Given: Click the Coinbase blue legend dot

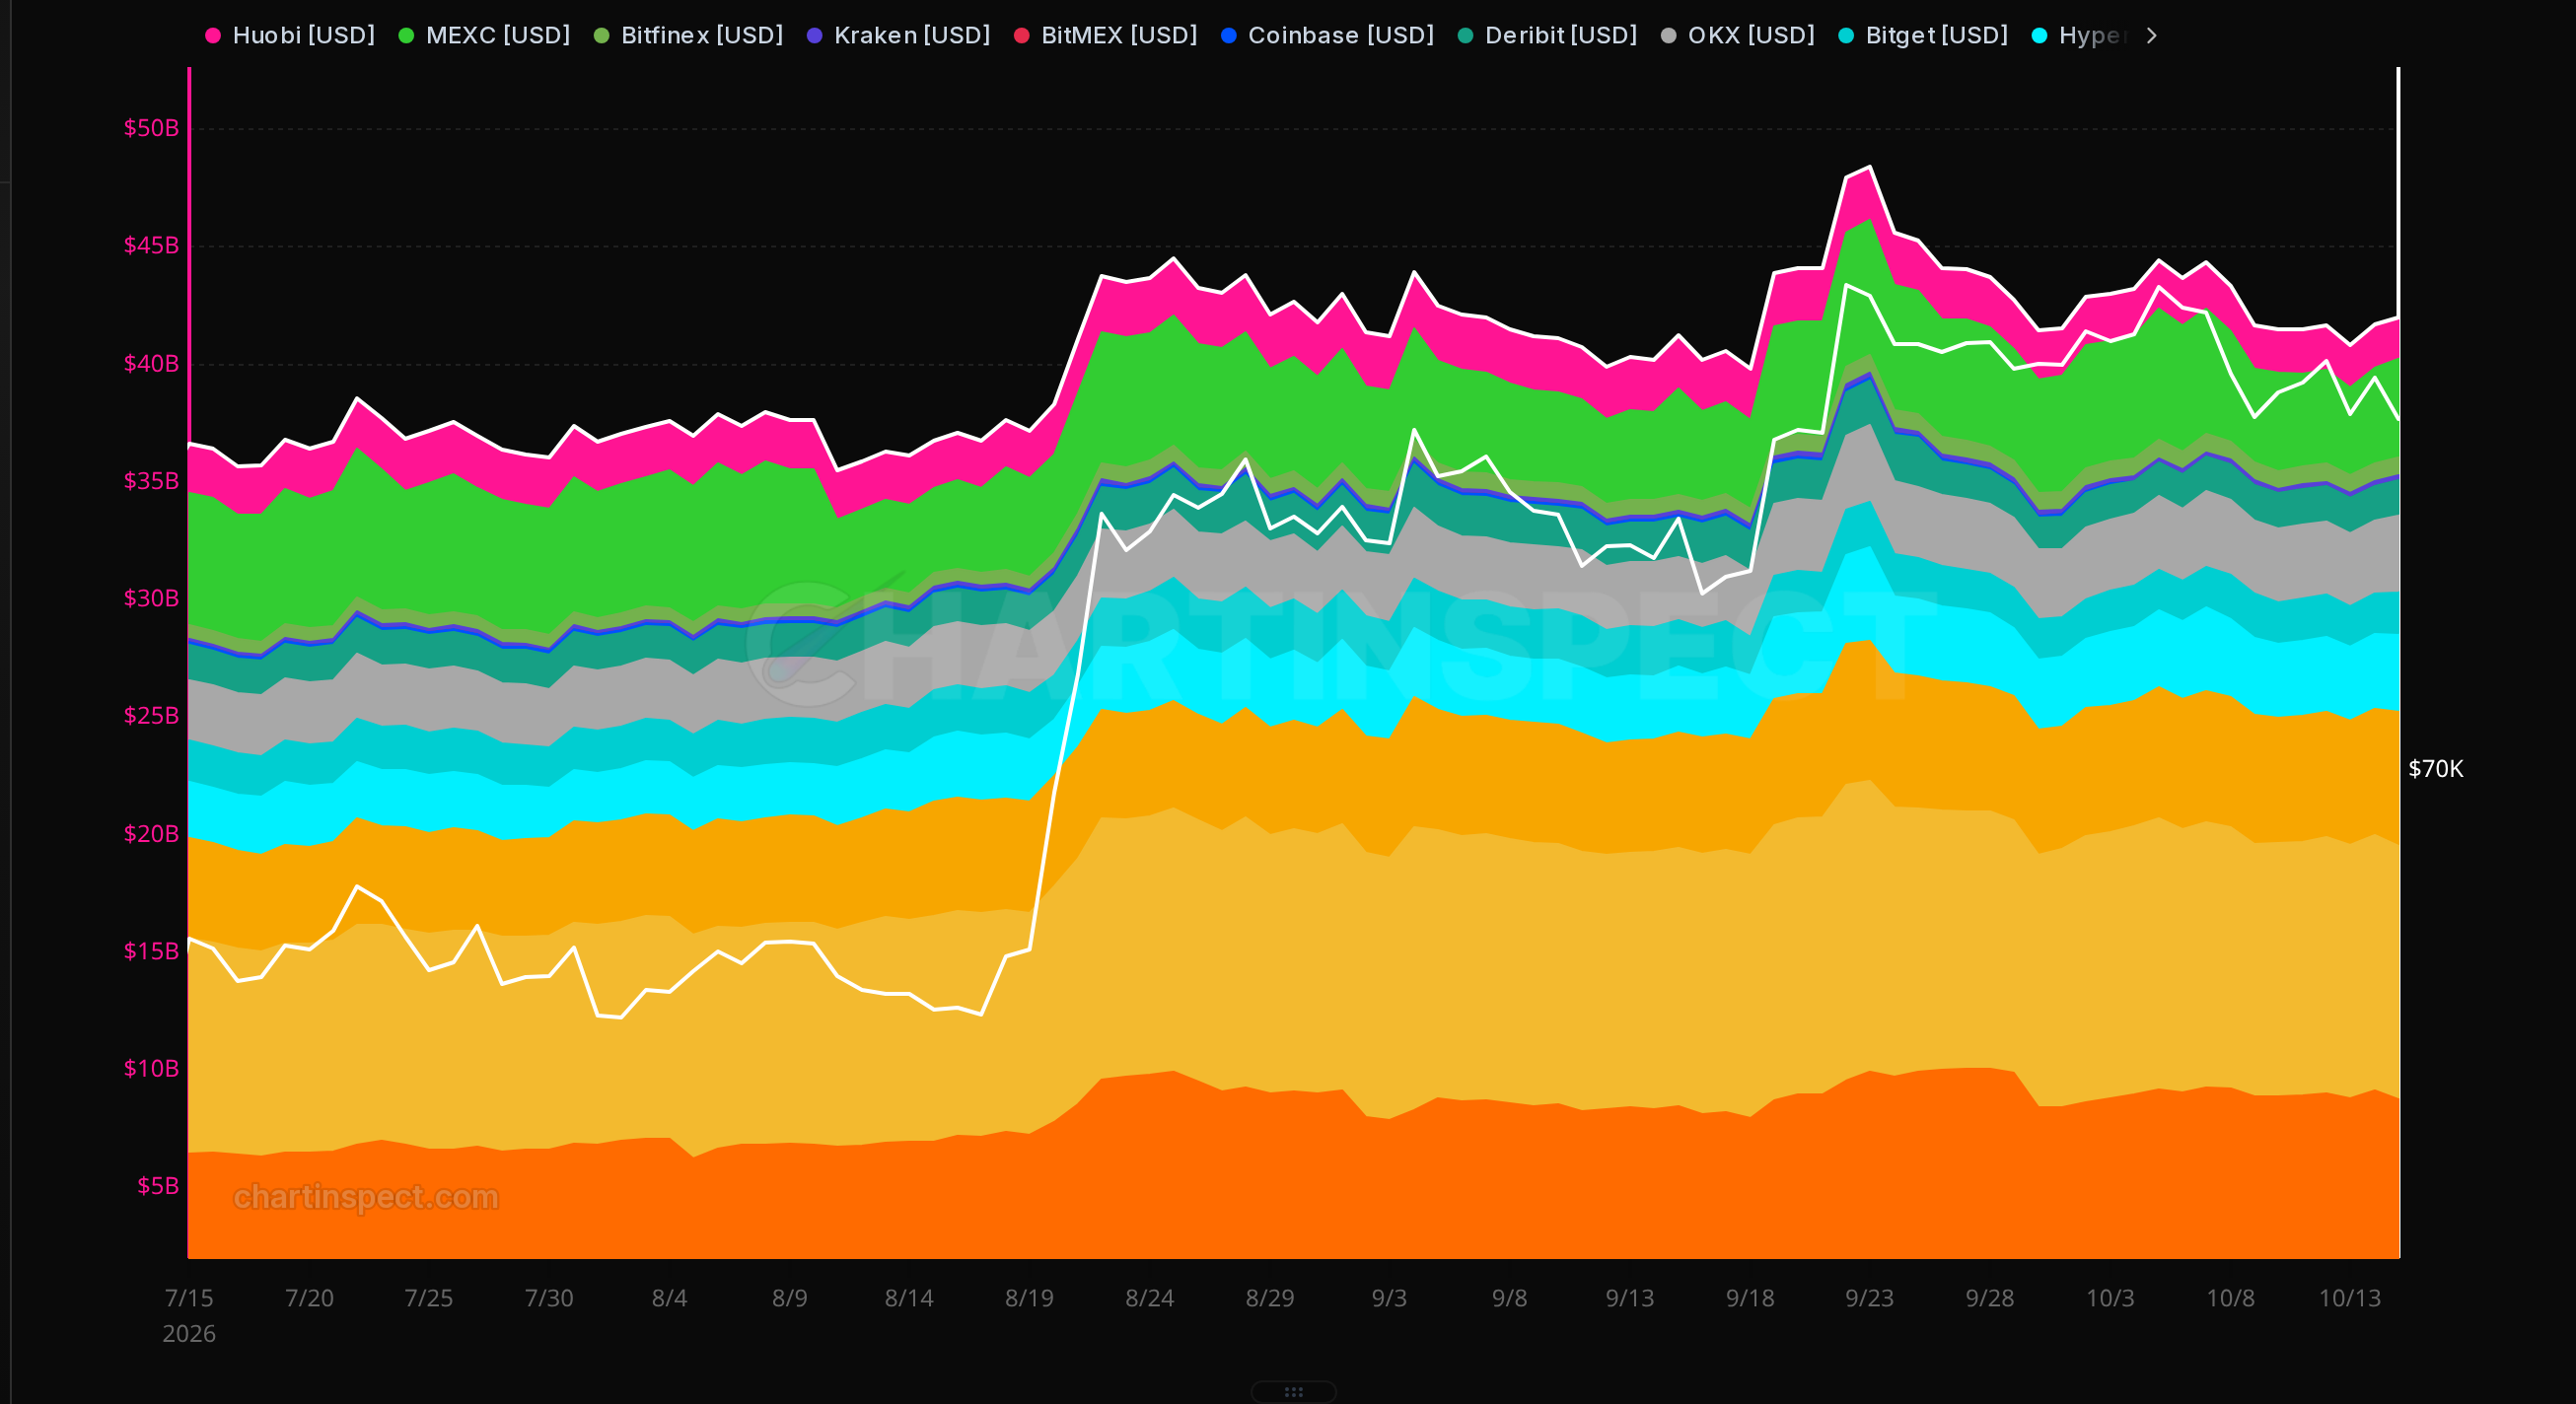Looking at the screenshot, I should point(1229,36).
